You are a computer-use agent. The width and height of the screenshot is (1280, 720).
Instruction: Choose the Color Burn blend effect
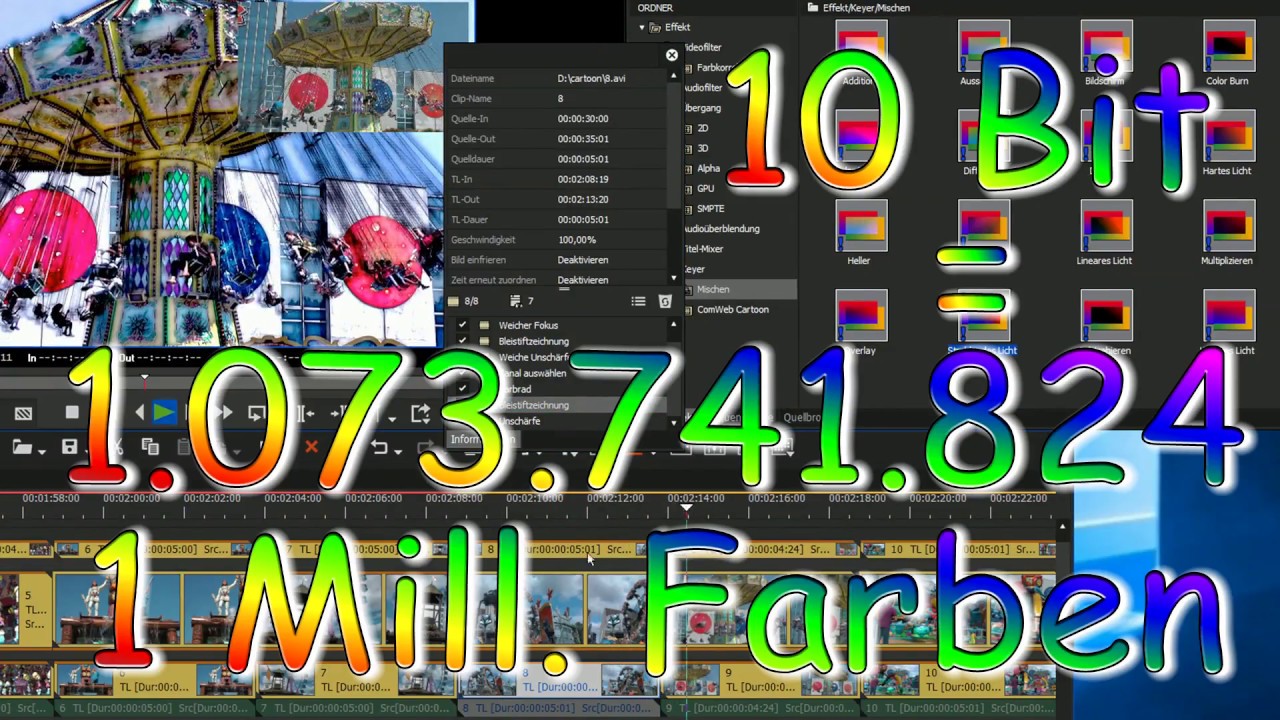click(1228, 55)
